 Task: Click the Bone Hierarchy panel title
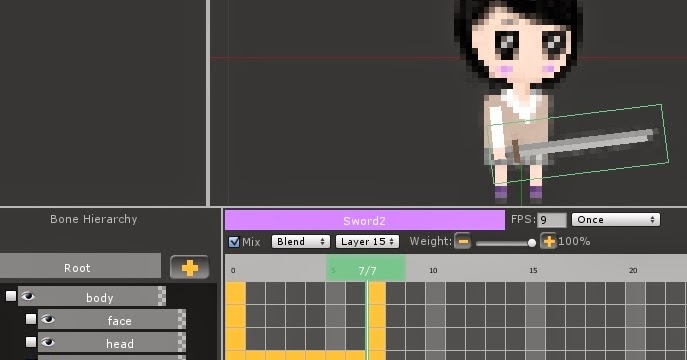(93, 219)
